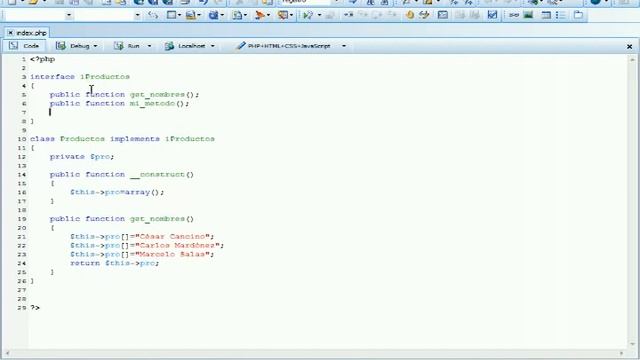The image size is (640, 360).
Task: Click "array()" on line 16
Action: 143,192
